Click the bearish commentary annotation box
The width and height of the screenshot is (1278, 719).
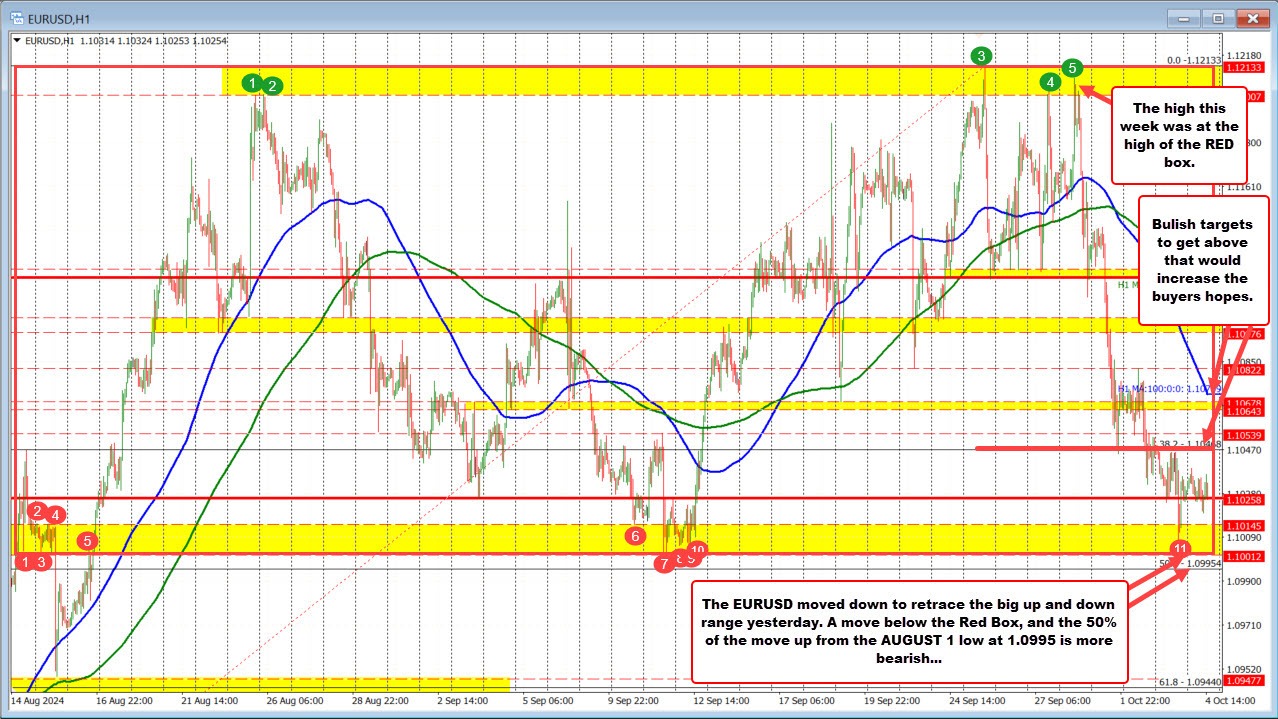909,628
